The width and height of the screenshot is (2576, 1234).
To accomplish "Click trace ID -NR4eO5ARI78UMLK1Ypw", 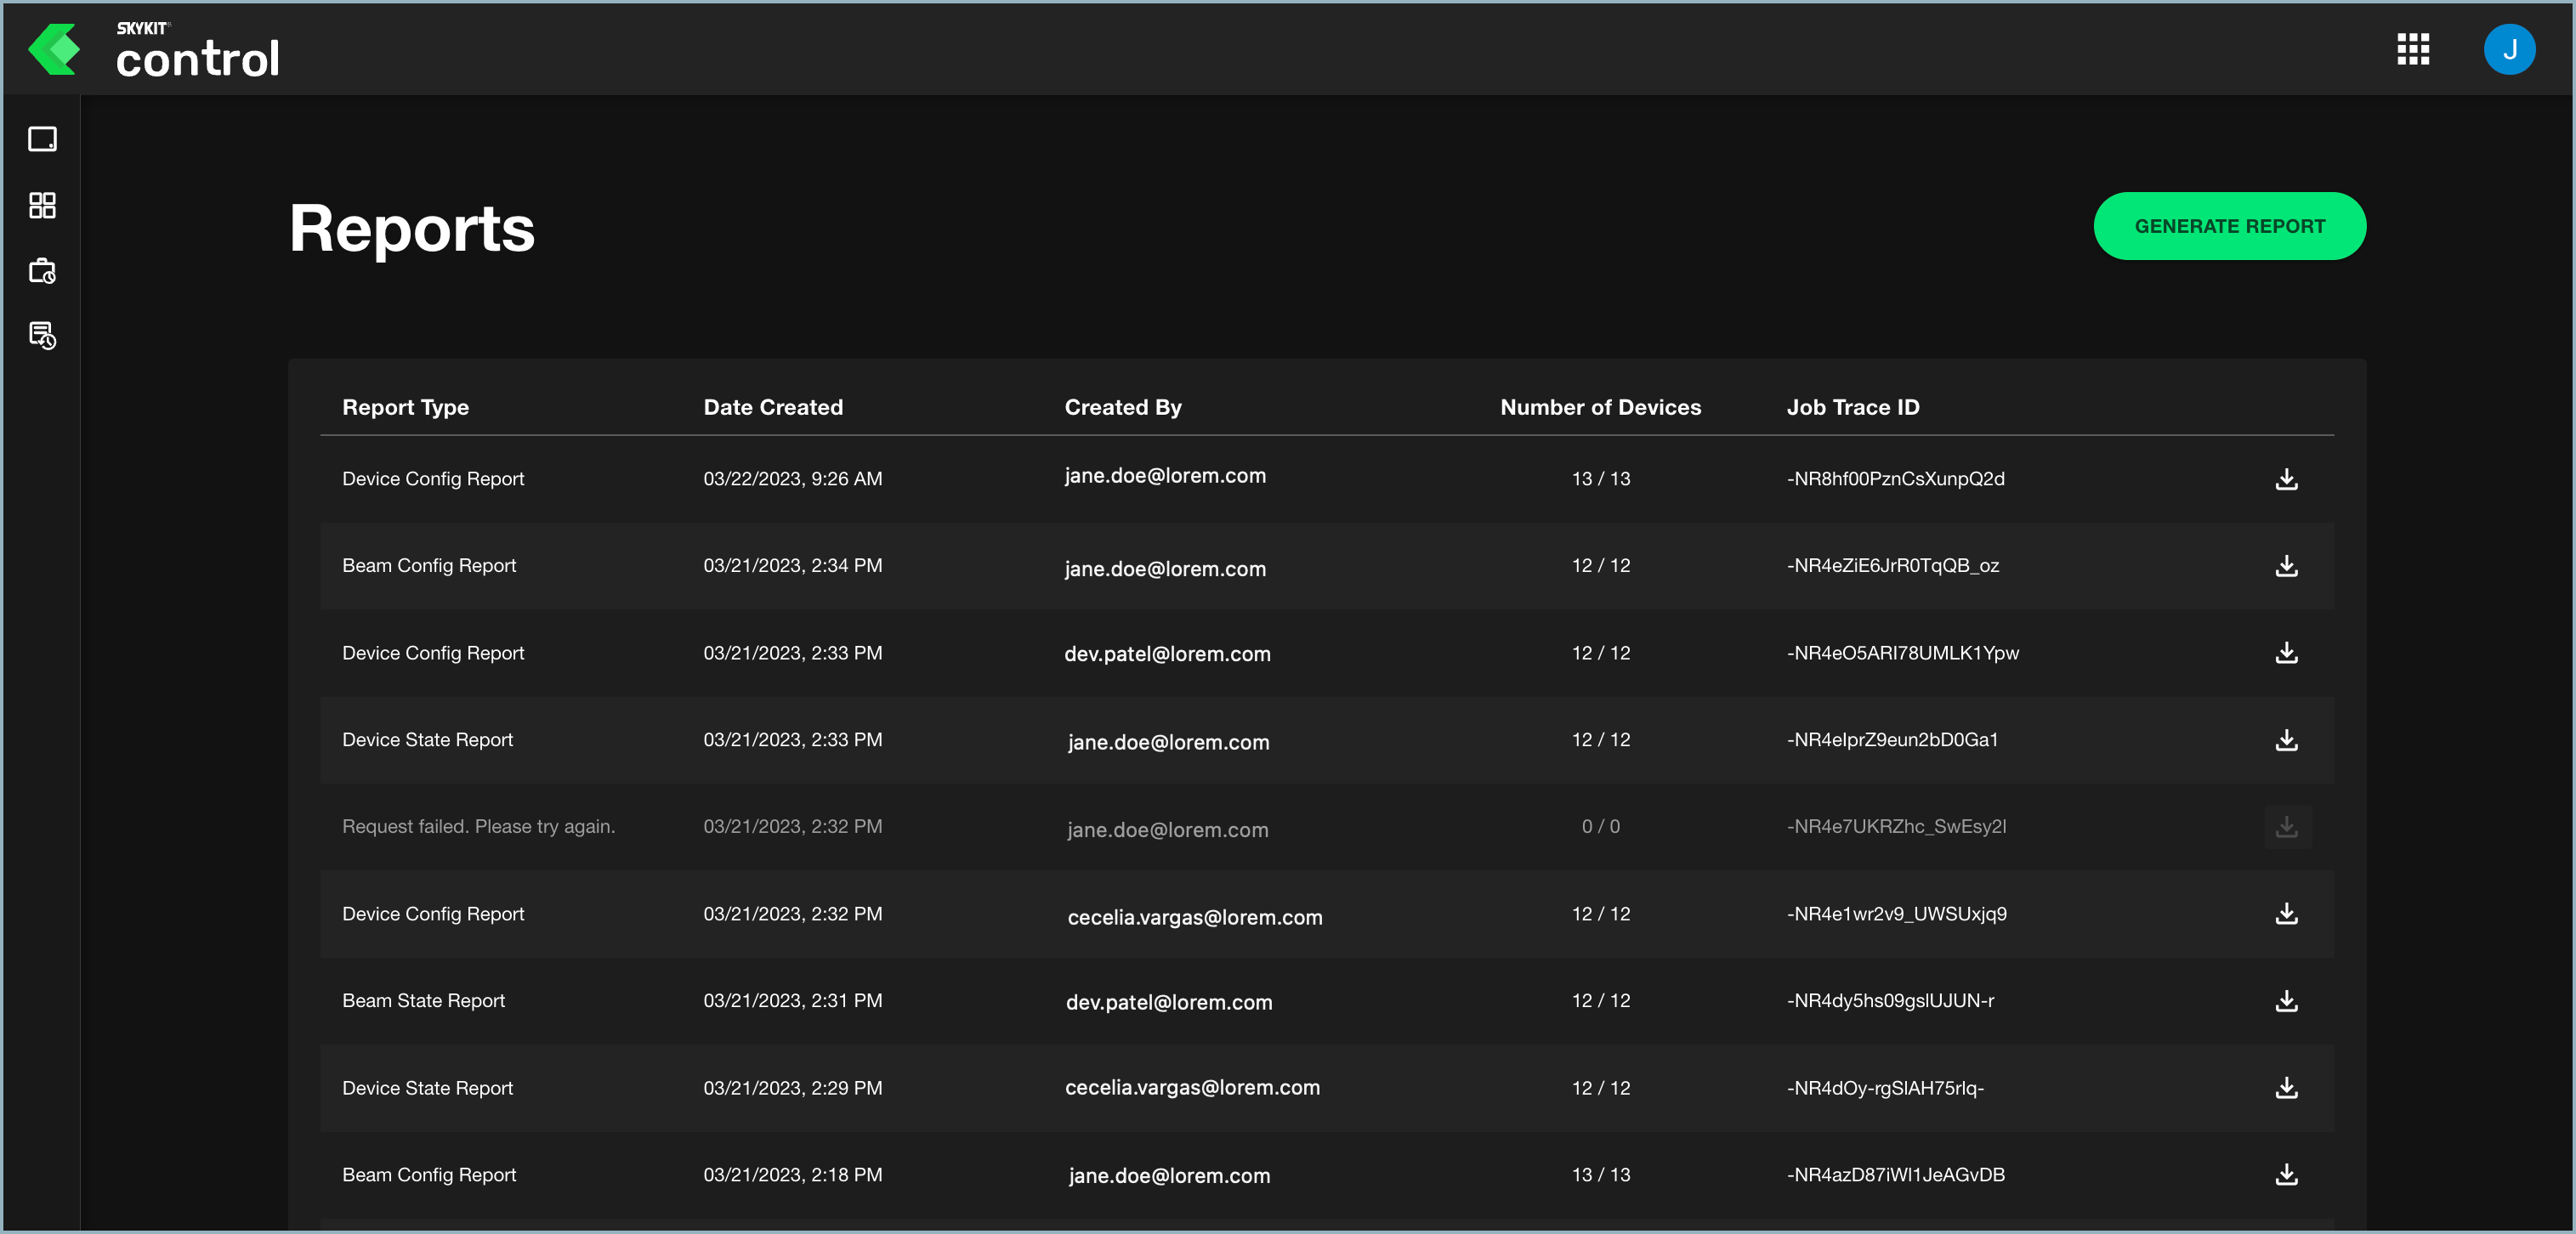I will pos(1902,653).
